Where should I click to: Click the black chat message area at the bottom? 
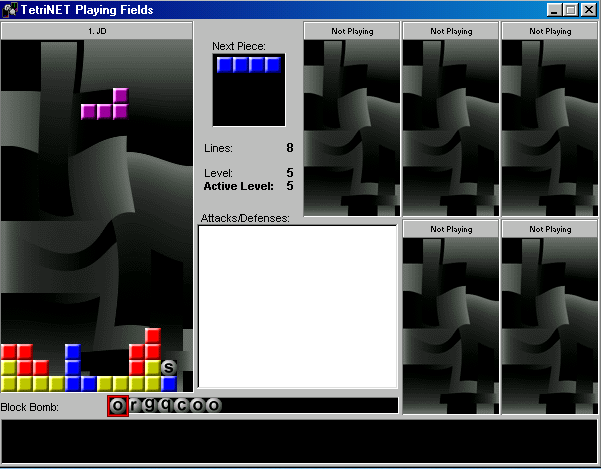click(x=300, y=442)
